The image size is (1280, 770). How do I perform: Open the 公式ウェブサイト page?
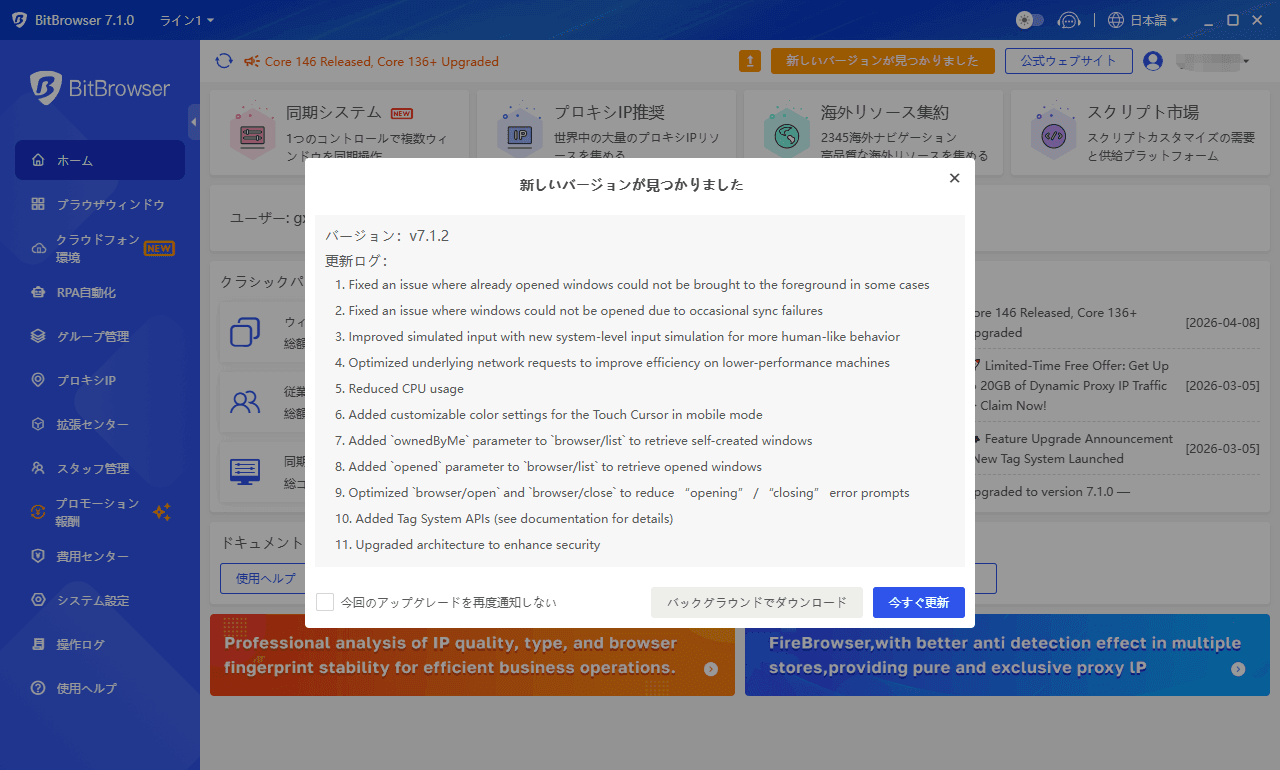pyautogui.click(x=1068, y=61)
